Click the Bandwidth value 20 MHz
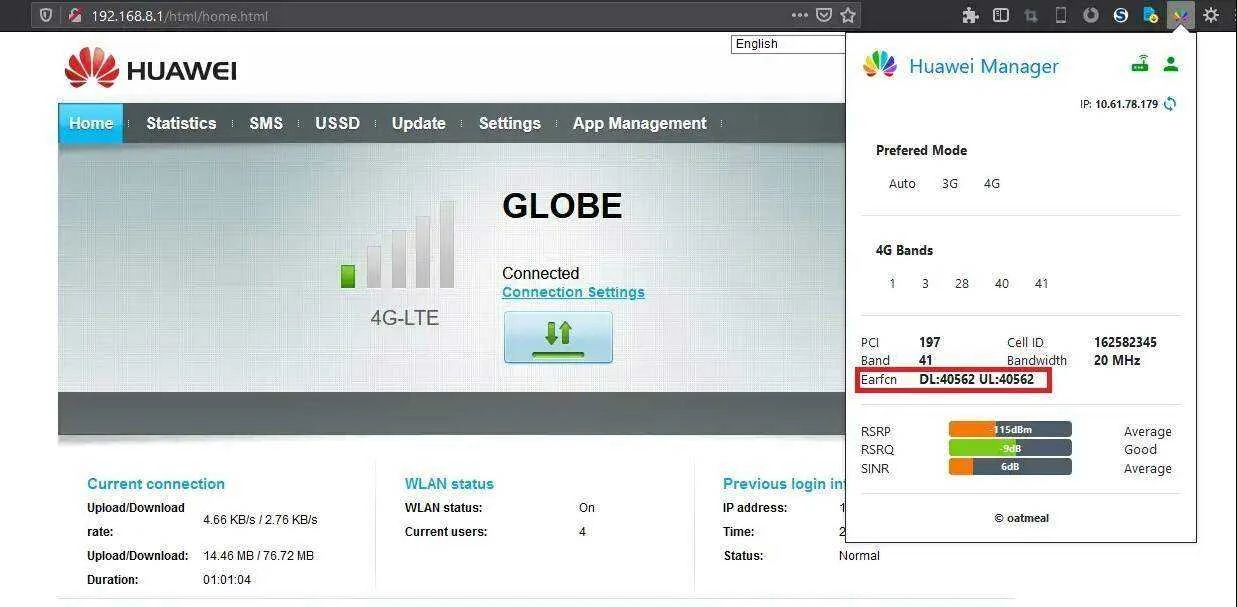 [x=1117, y=360]
